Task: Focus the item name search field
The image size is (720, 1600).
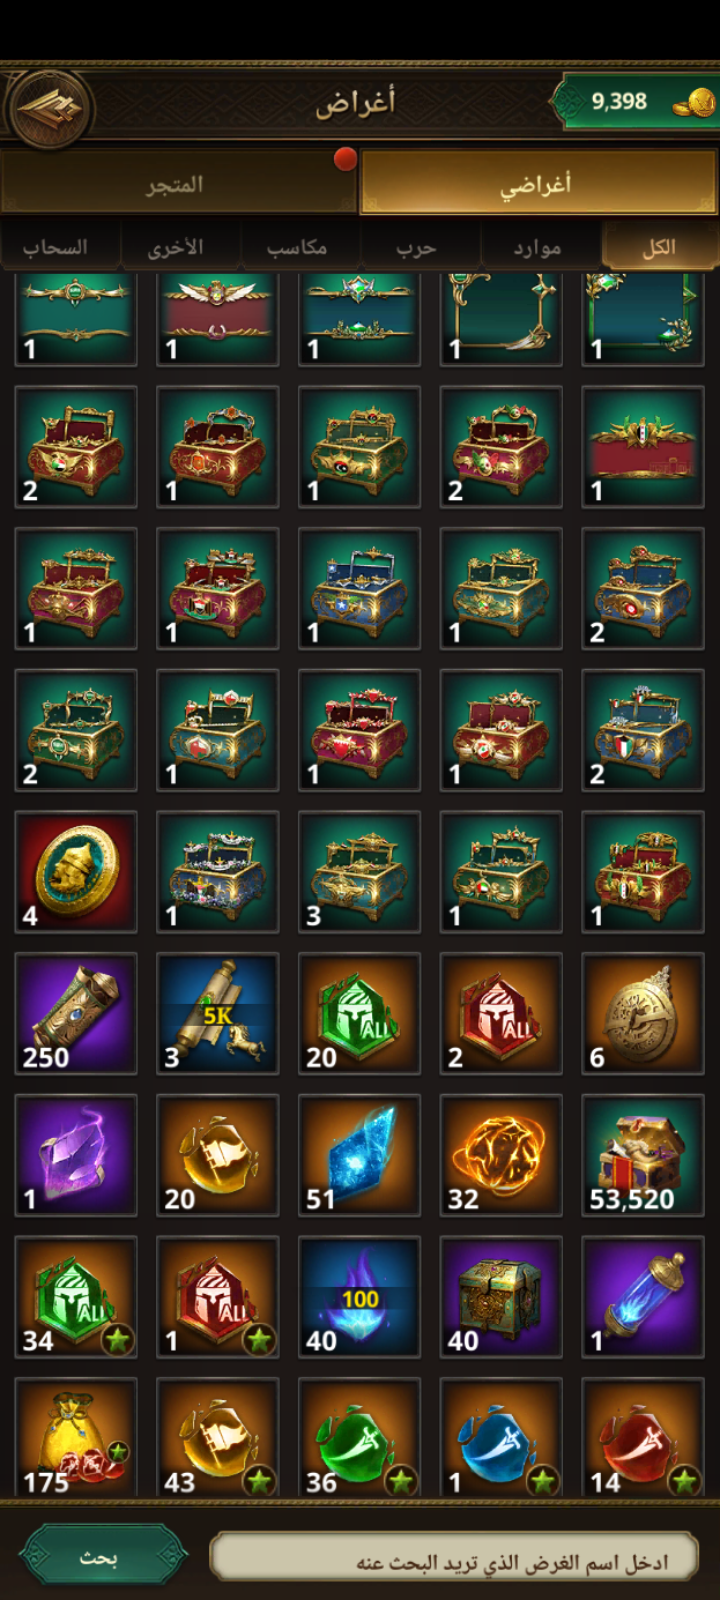Action: pyautogui.click(x=453, y=1560)
